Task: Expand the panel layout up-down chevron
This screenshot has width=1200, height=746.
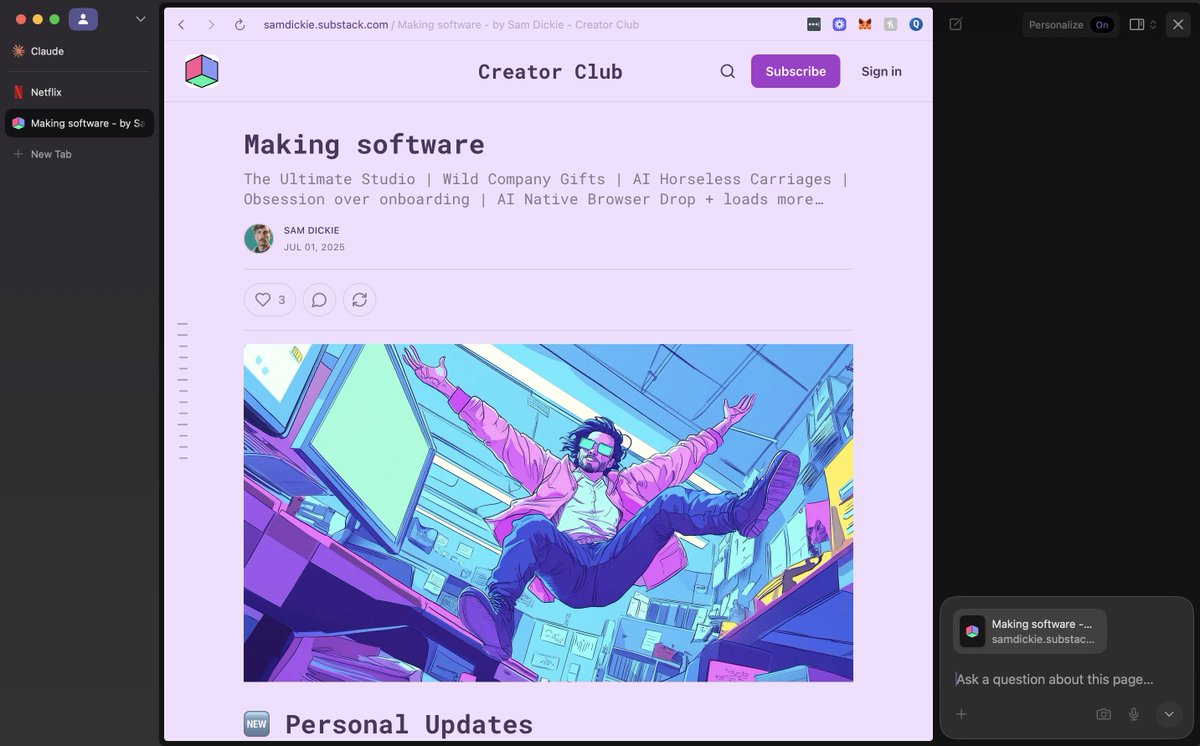Action: pos(1153,24)
